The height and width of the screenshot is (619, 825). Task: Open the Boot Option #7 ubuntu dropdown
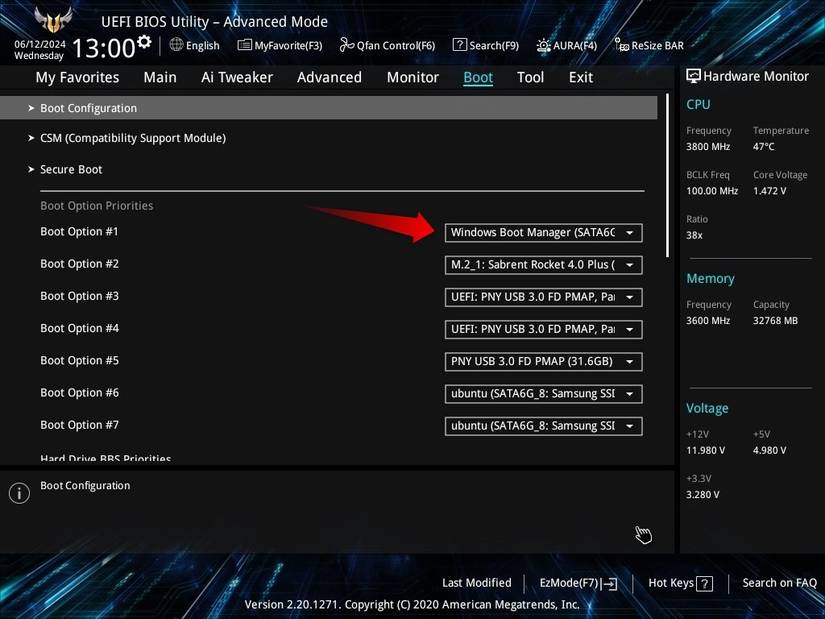543,425
